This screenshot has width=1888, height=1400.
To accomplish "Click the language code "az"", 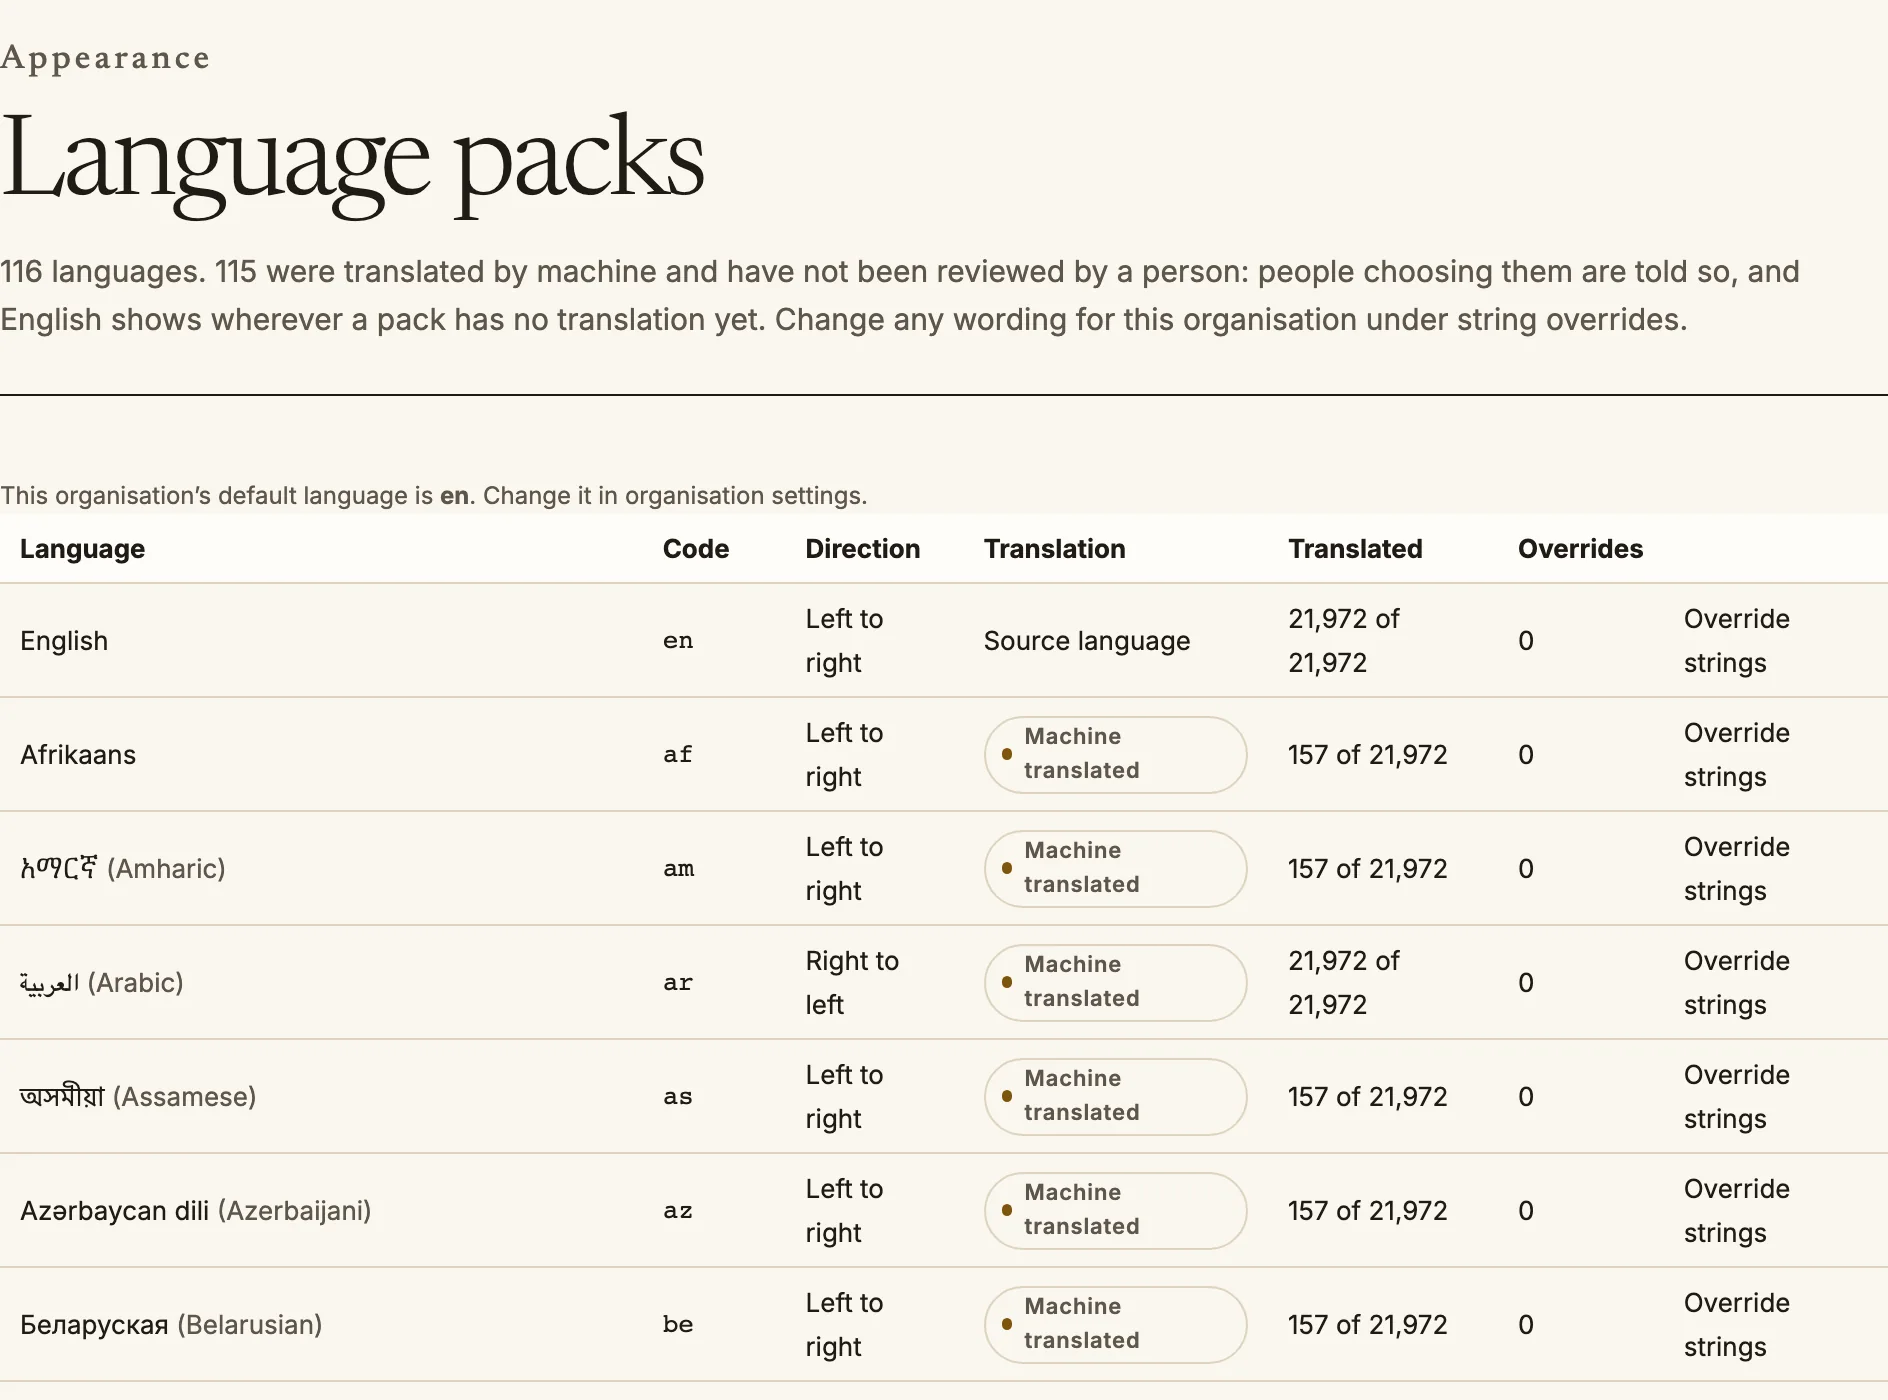I will coord(678,1211).
